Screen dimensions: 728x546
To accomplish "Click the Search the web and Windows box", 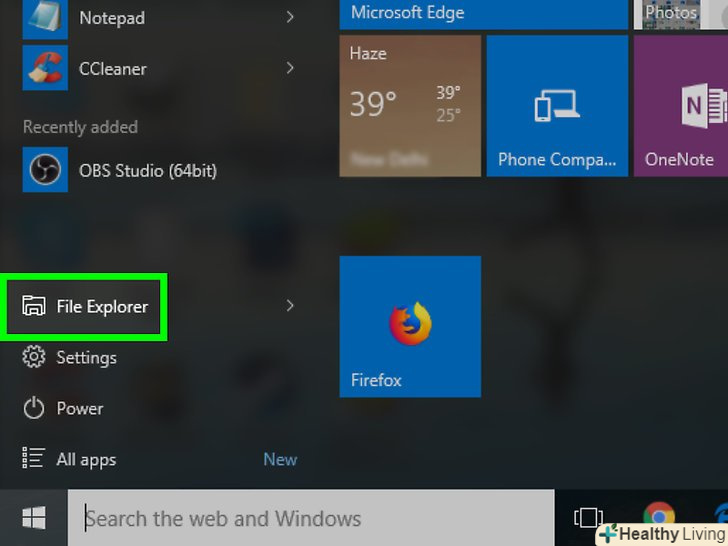I will [311, 518].
